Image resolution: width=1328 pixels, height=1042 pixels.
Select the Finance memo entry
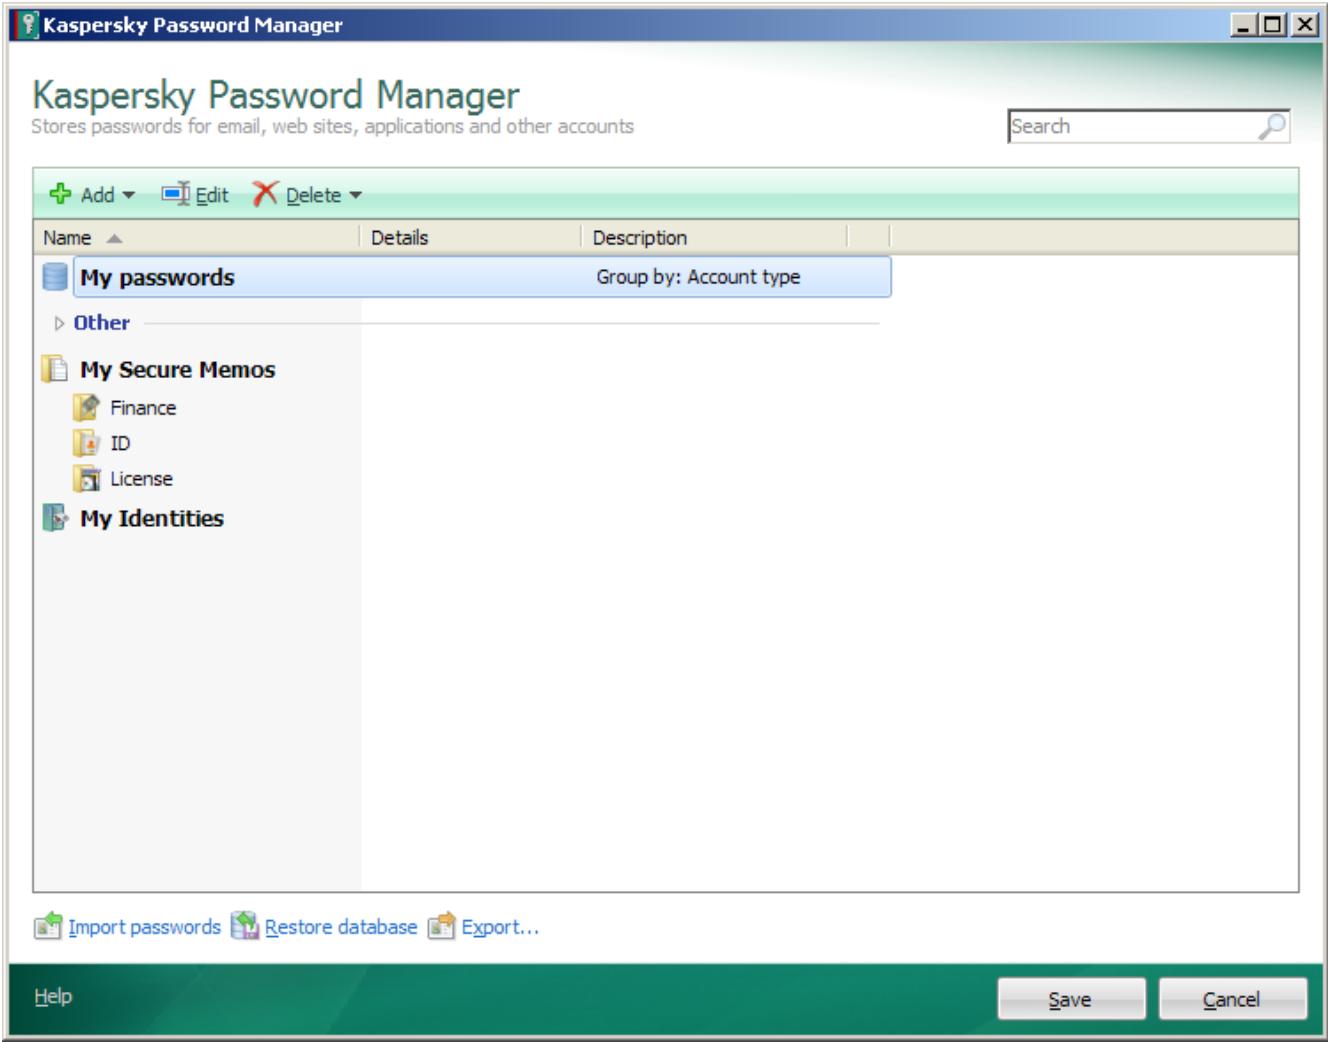pos(143,408)
